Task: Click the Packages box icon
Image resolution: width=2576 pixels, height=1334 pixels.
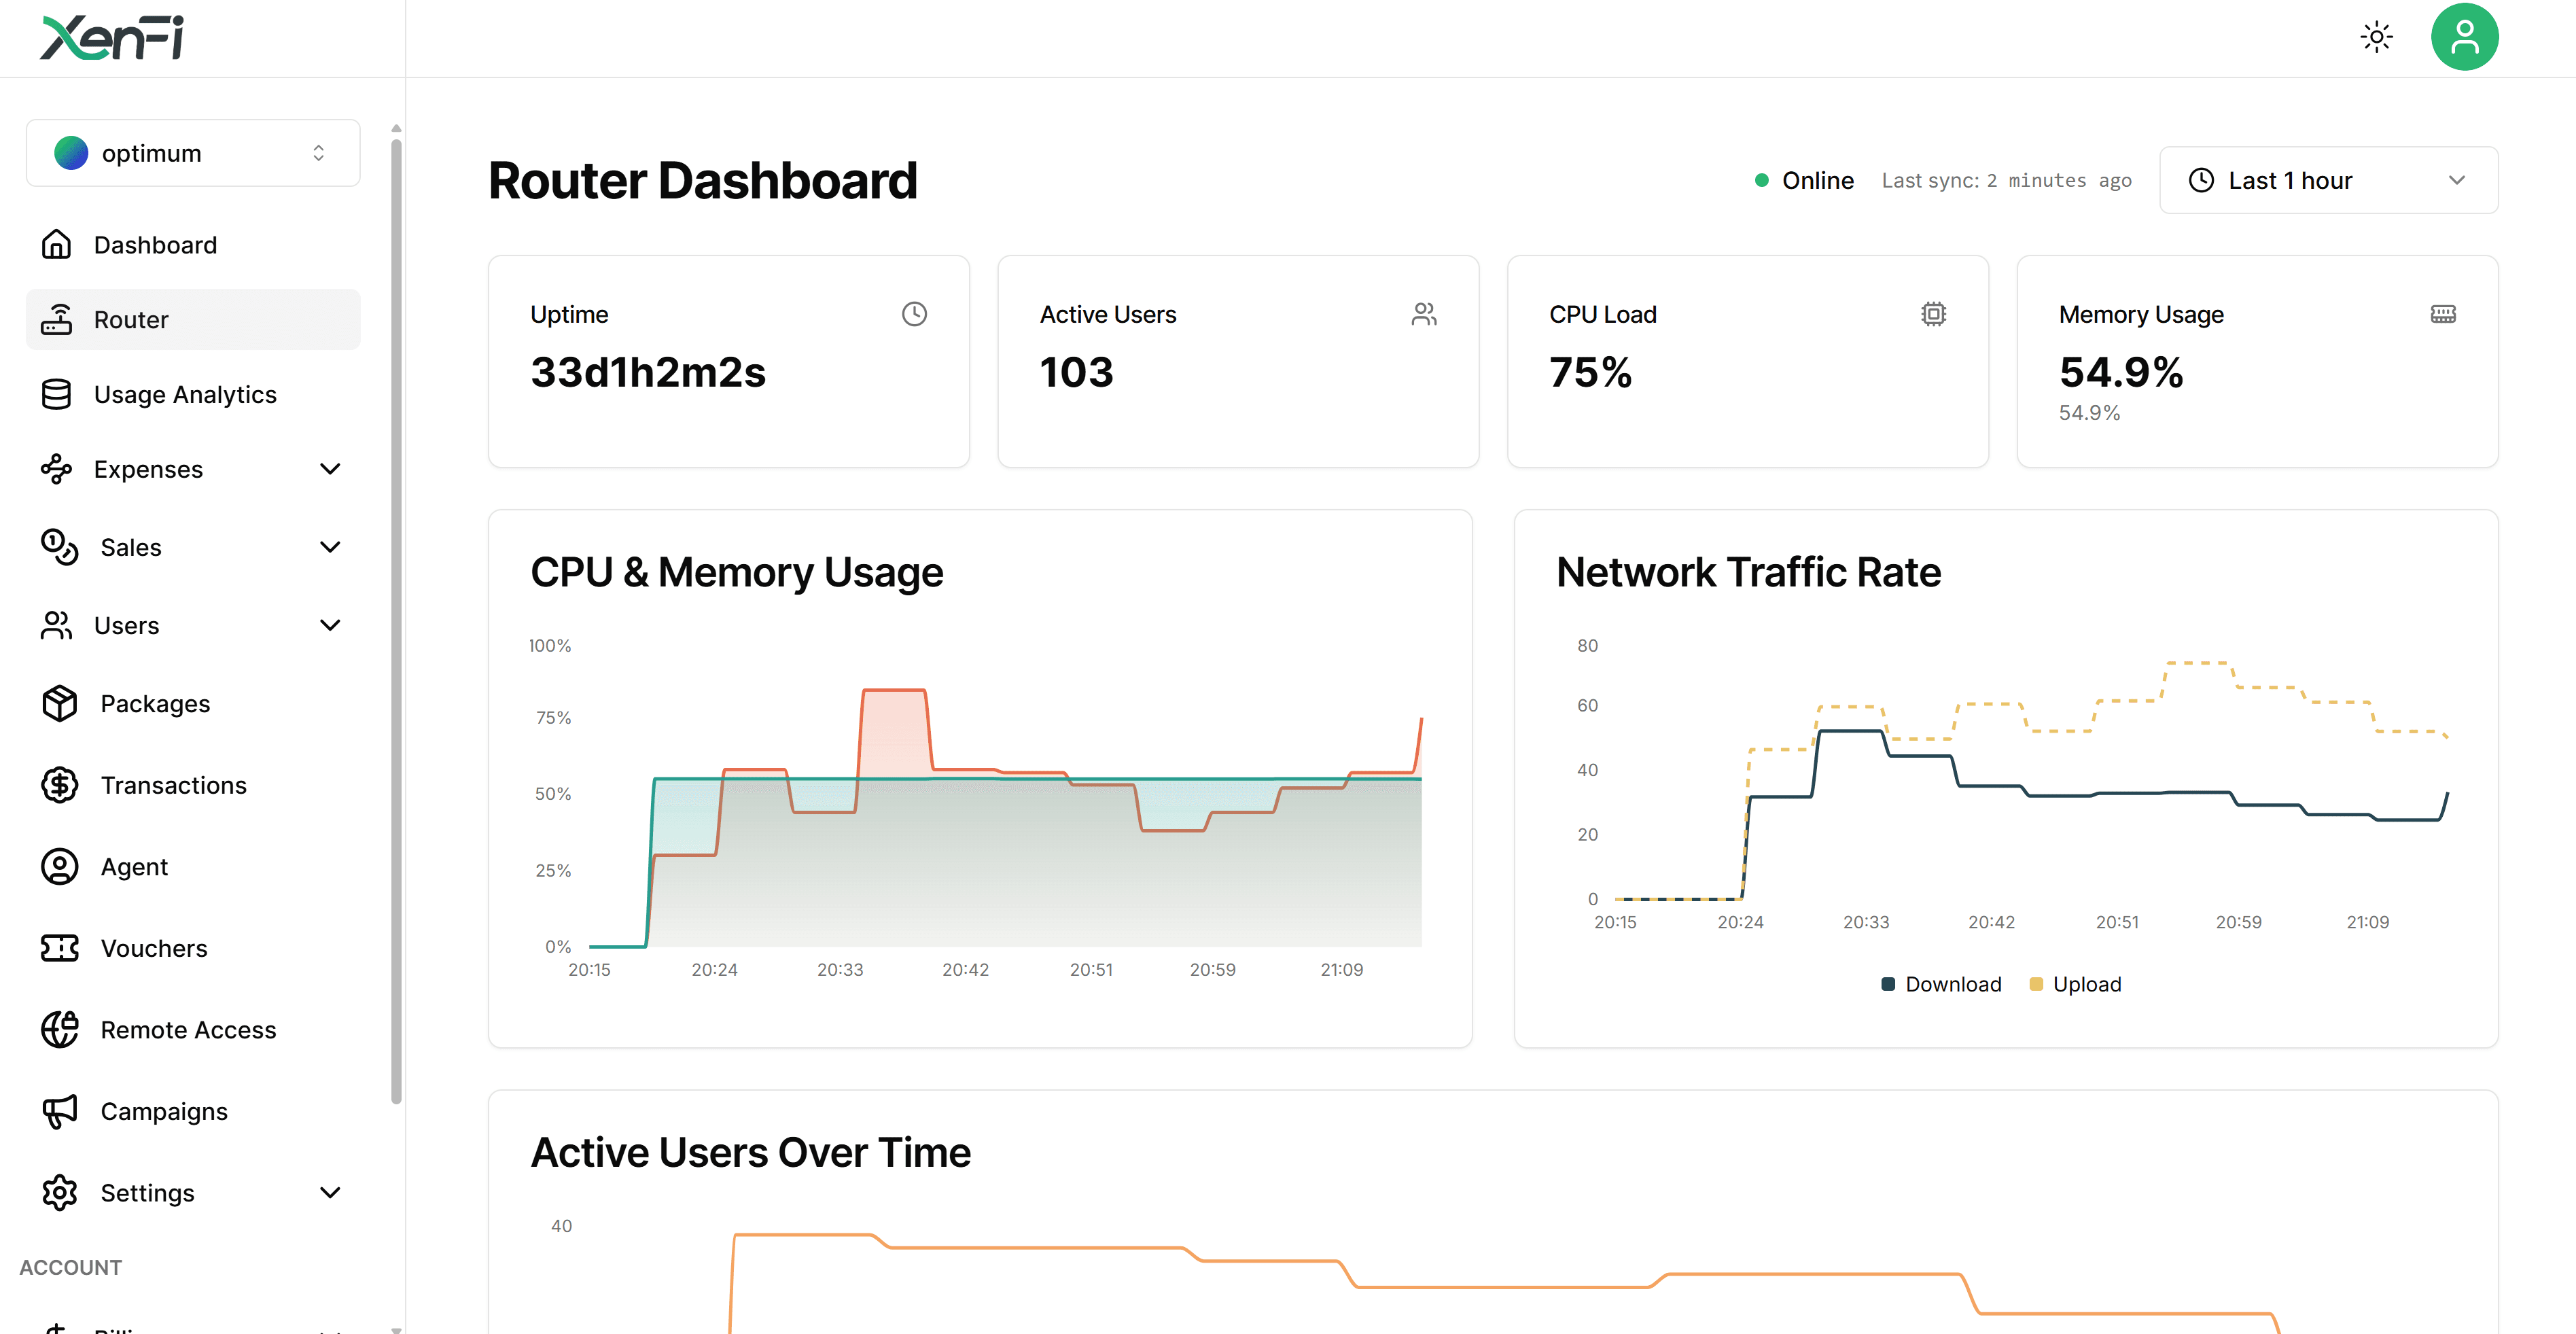Action: (x=59, y=704)
